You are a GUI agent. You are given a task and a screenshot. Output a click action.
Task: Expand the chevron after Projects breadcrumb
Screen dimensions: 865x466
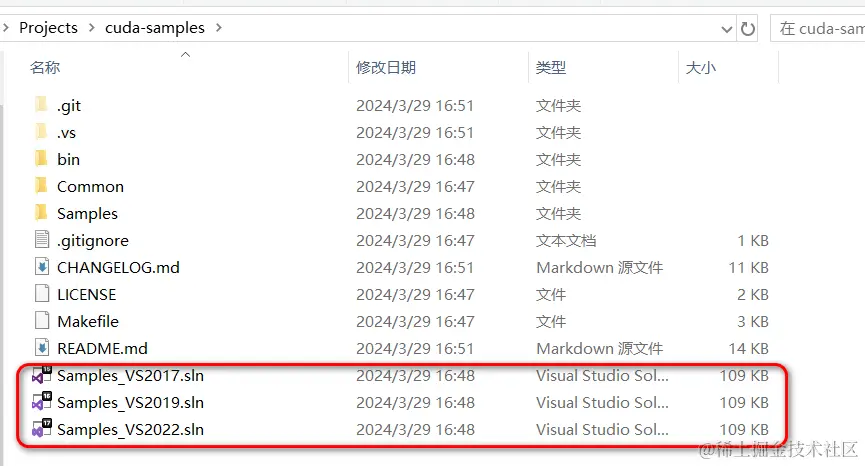tap(92, 28)
